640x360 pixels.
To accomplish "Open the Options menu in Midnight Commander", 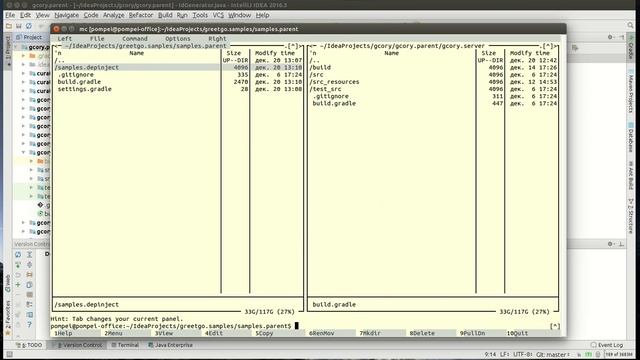I will click(178, 38).
